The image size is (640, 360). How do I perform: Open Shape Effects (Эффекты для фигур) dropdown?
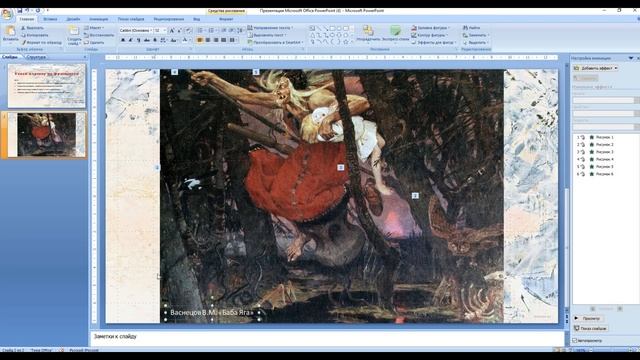tap(433, 42)
